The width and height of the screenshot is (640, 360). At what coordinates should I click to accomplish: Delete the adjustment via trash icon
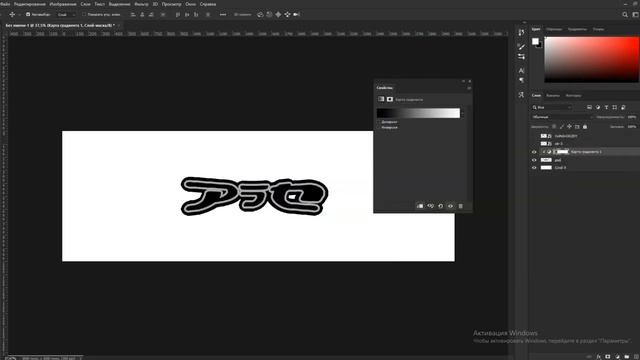click(460, 206)
